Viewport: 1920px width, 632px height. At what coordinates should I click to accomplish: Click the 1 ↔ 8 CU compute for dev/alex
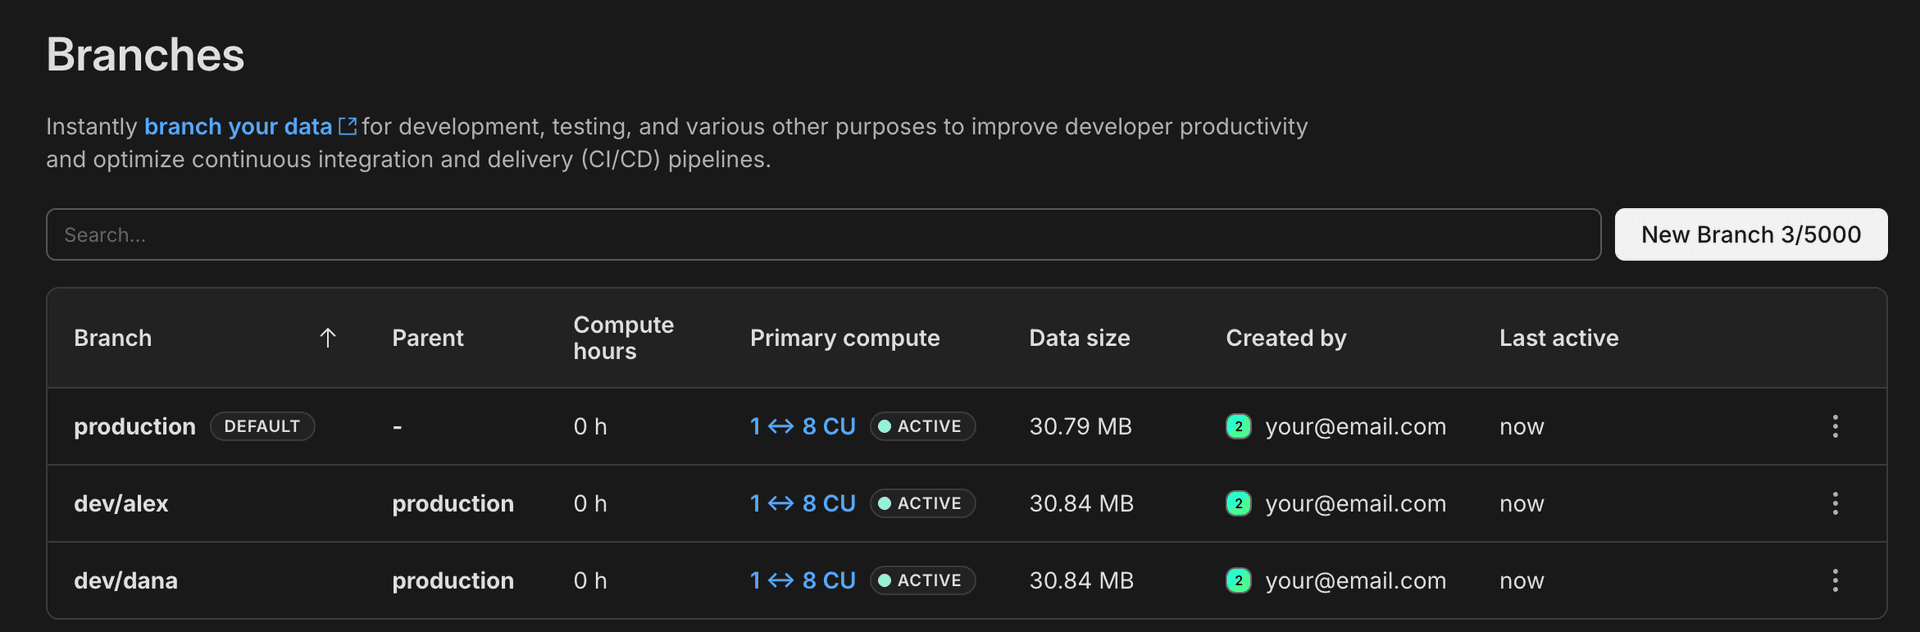pos(802,503)
